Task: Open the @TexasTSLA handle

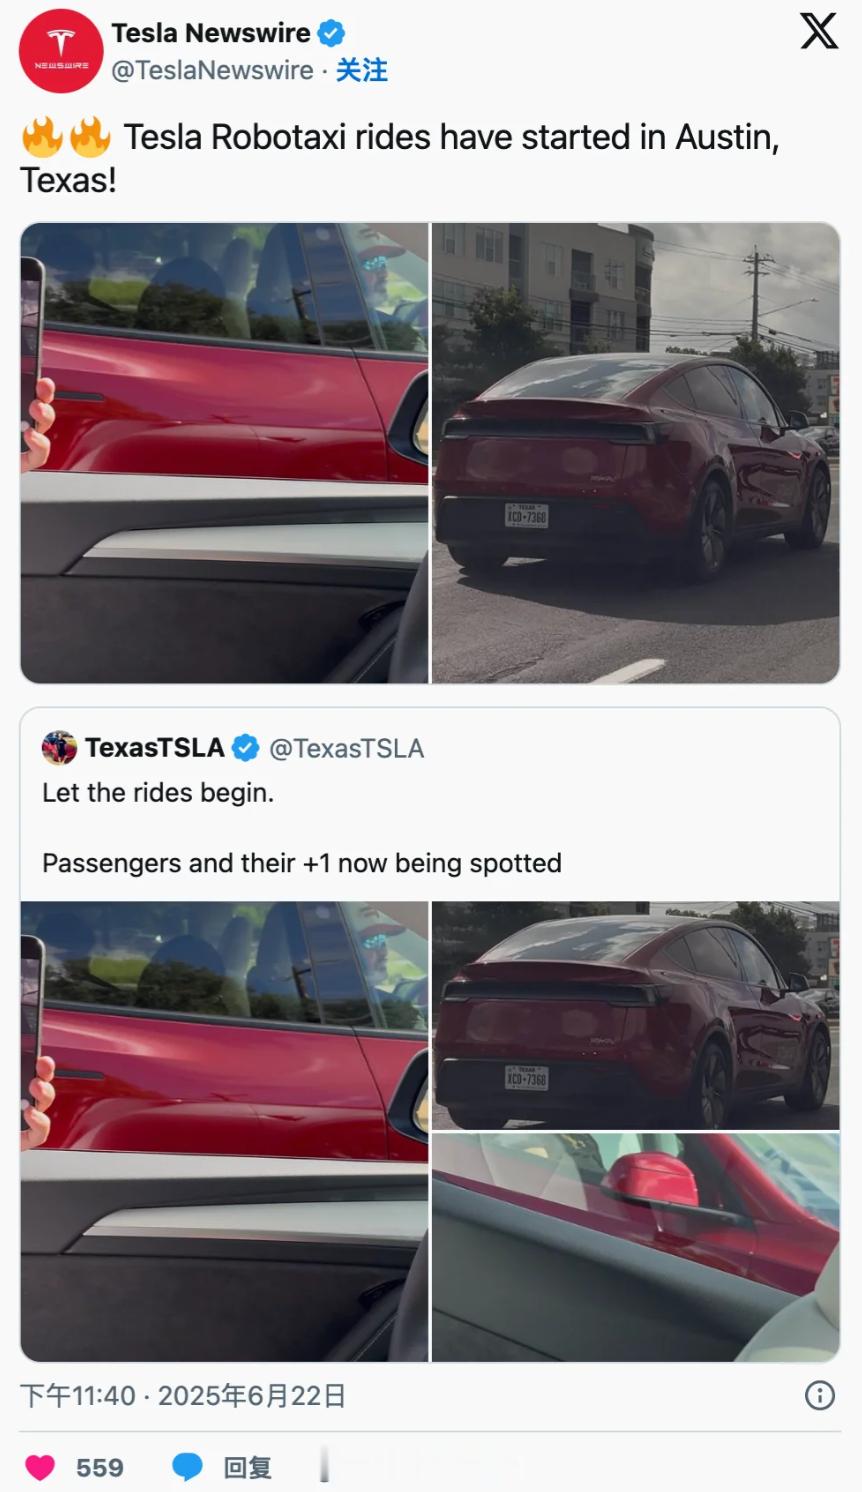Action: coord(347,748)
